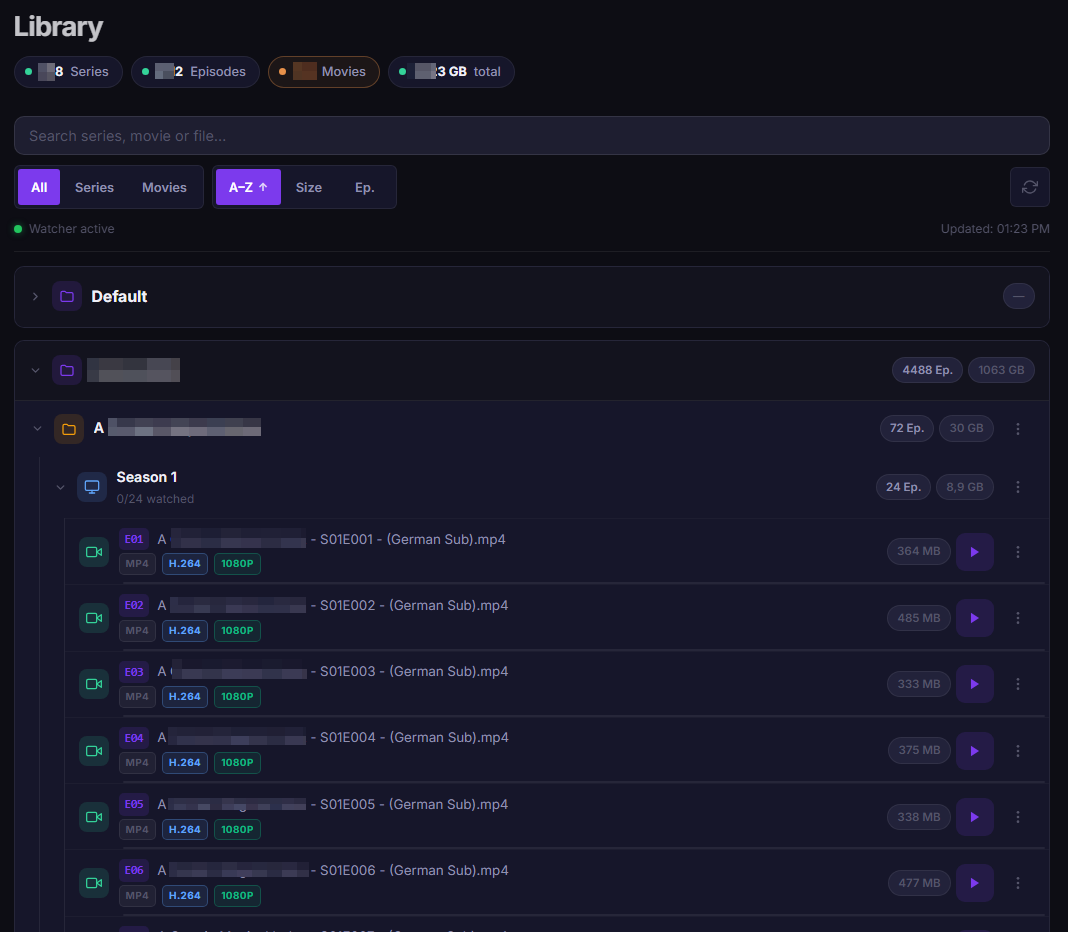1068x932 pixels.
Task: Click the 8,9 GB badge
Action: click(964, 487)
